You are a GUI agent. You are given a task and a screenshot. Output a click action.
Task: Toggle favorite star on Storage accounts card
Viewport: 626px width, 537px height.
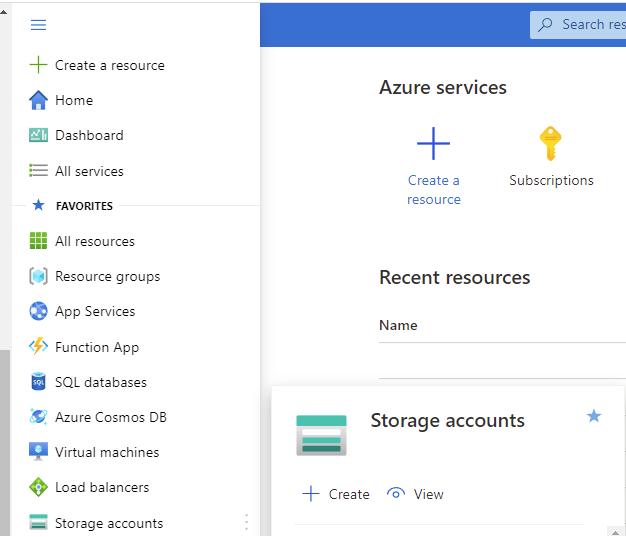[x=594, y=416]
